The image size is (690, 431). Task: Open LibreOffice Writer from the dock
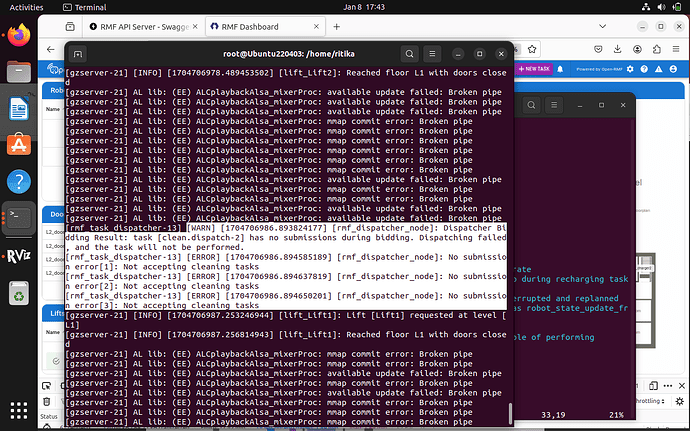(19, 108)
